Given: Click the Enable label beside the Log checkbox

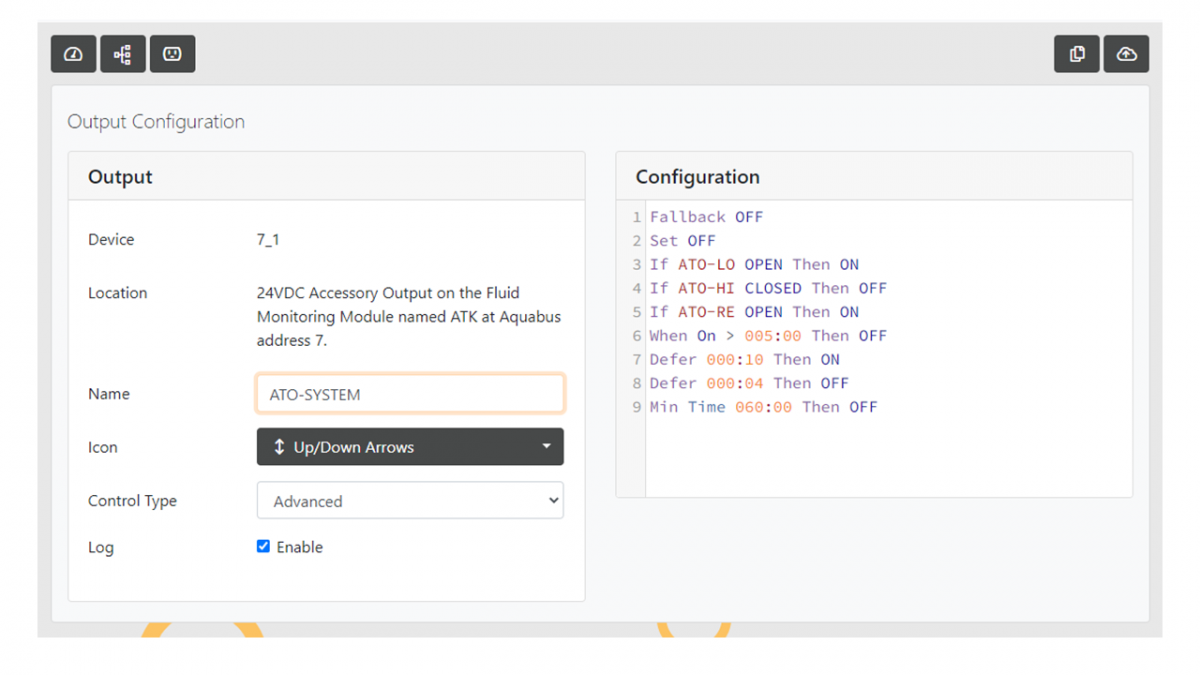Looking at the screenshot, I should point(300,547).
